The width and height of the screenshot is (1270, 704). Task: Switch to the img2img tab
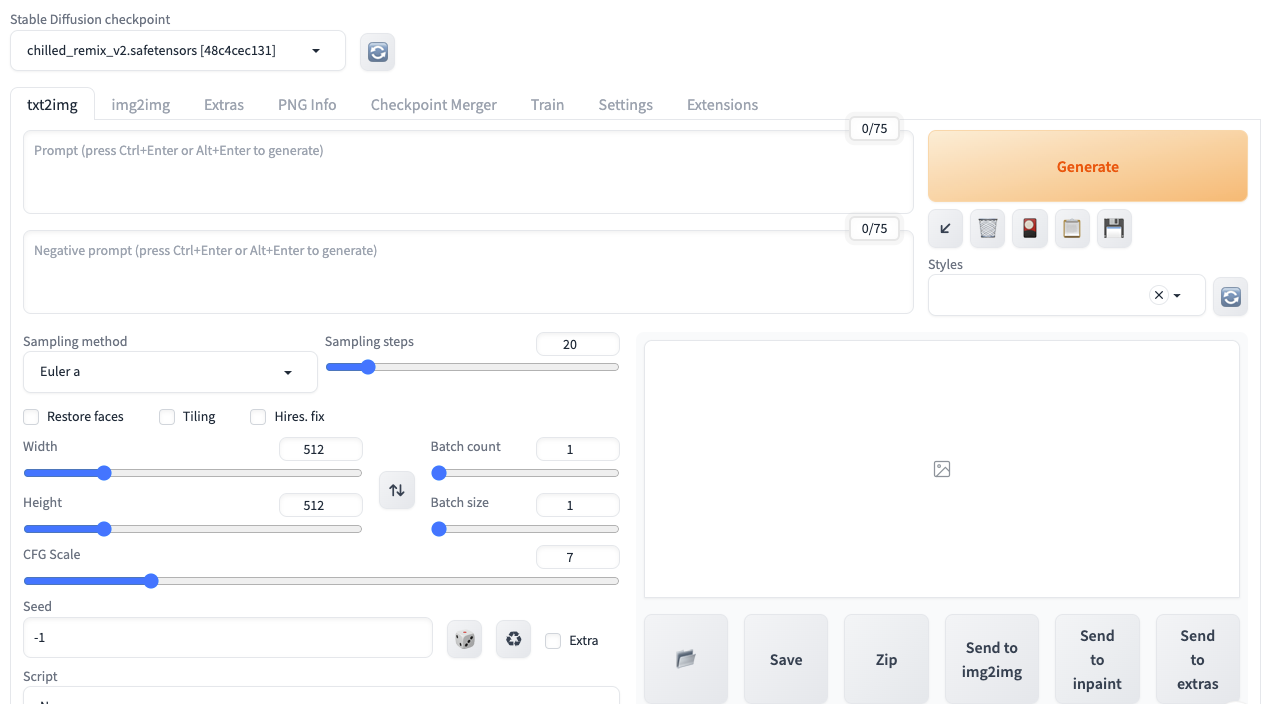pyautogui.click(x=140, y=104)
